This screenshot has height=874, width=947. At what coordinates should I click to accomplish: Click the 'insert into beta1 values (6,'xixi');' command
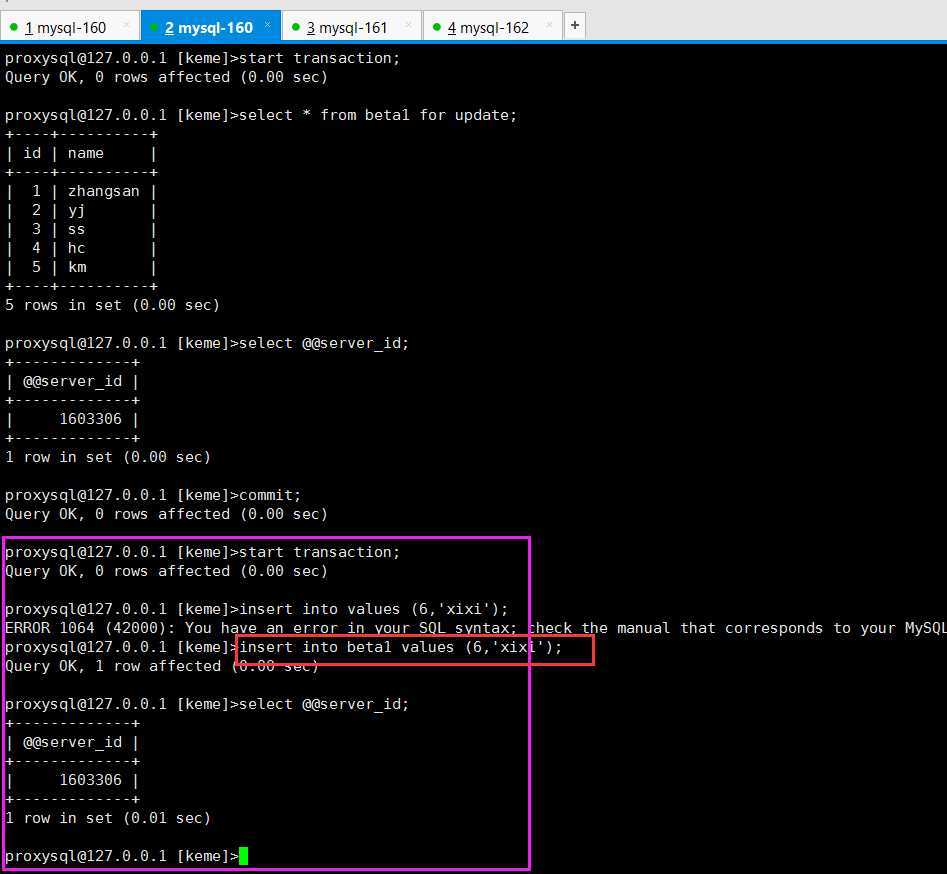tap(400, 647)
